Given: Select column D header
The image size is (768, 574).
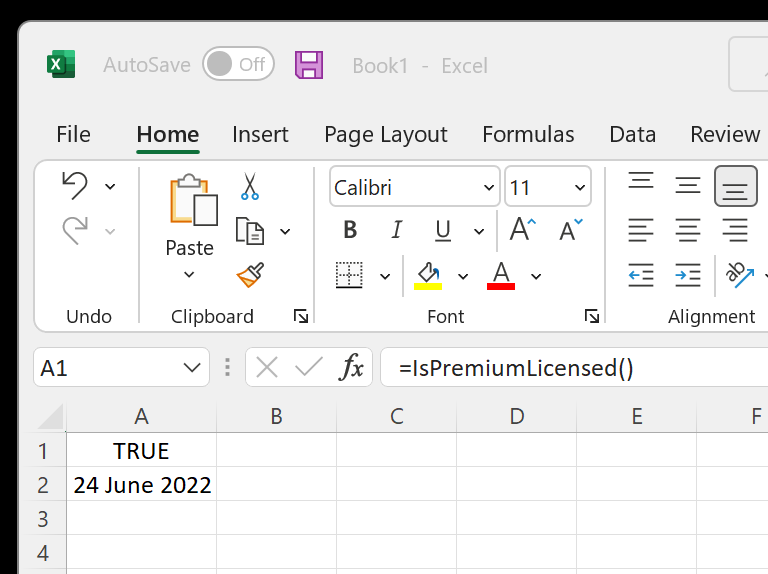Looking at the screenshot, I should (x=517, y=416).
